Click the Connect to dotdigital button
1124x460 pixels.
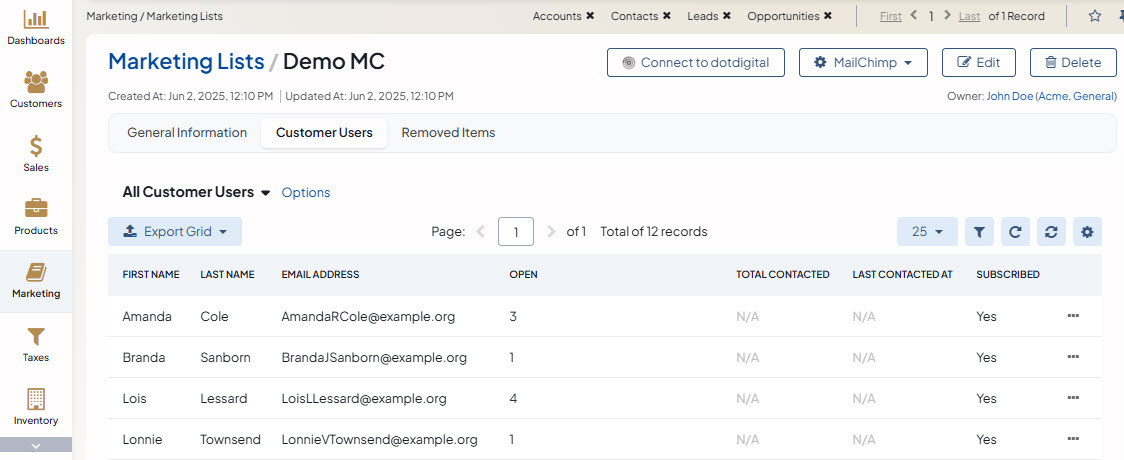coord(695,62)
